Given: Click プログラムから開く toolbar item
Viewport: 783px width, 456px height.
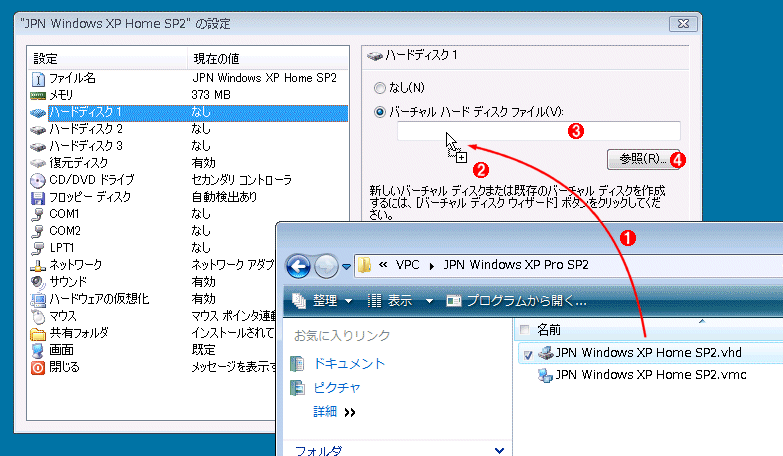Looking at the screenshot, I should tap(516, 301).
